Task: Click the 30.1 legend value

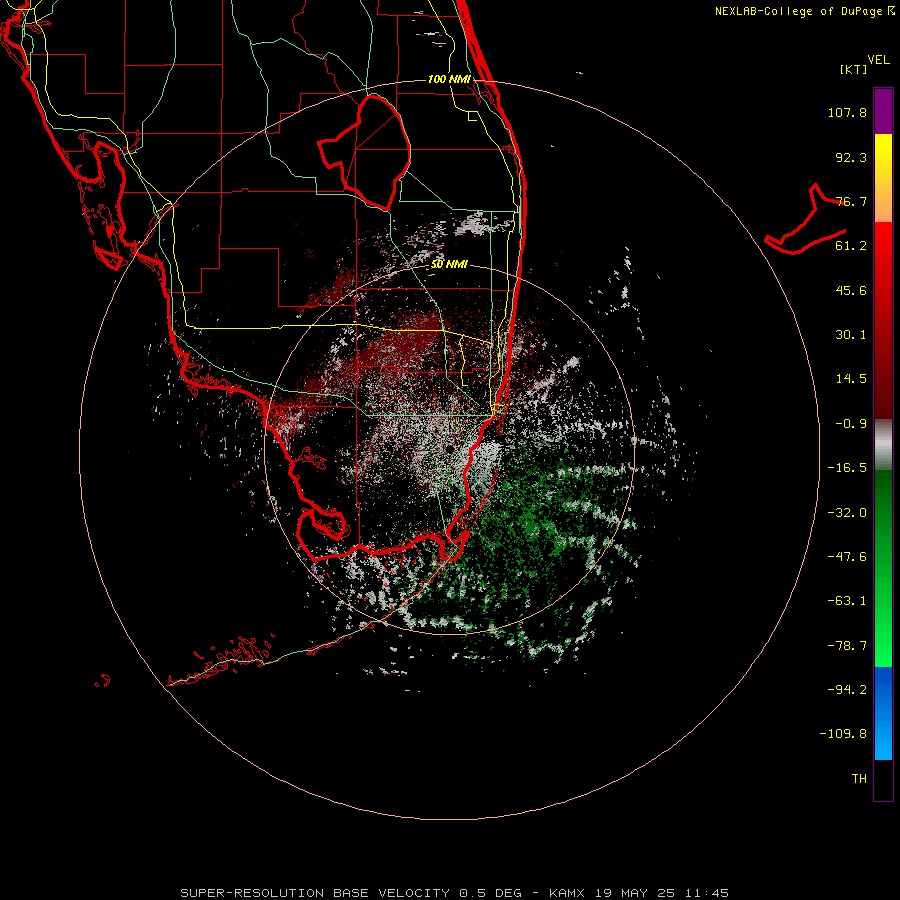Action: point(851,335)
